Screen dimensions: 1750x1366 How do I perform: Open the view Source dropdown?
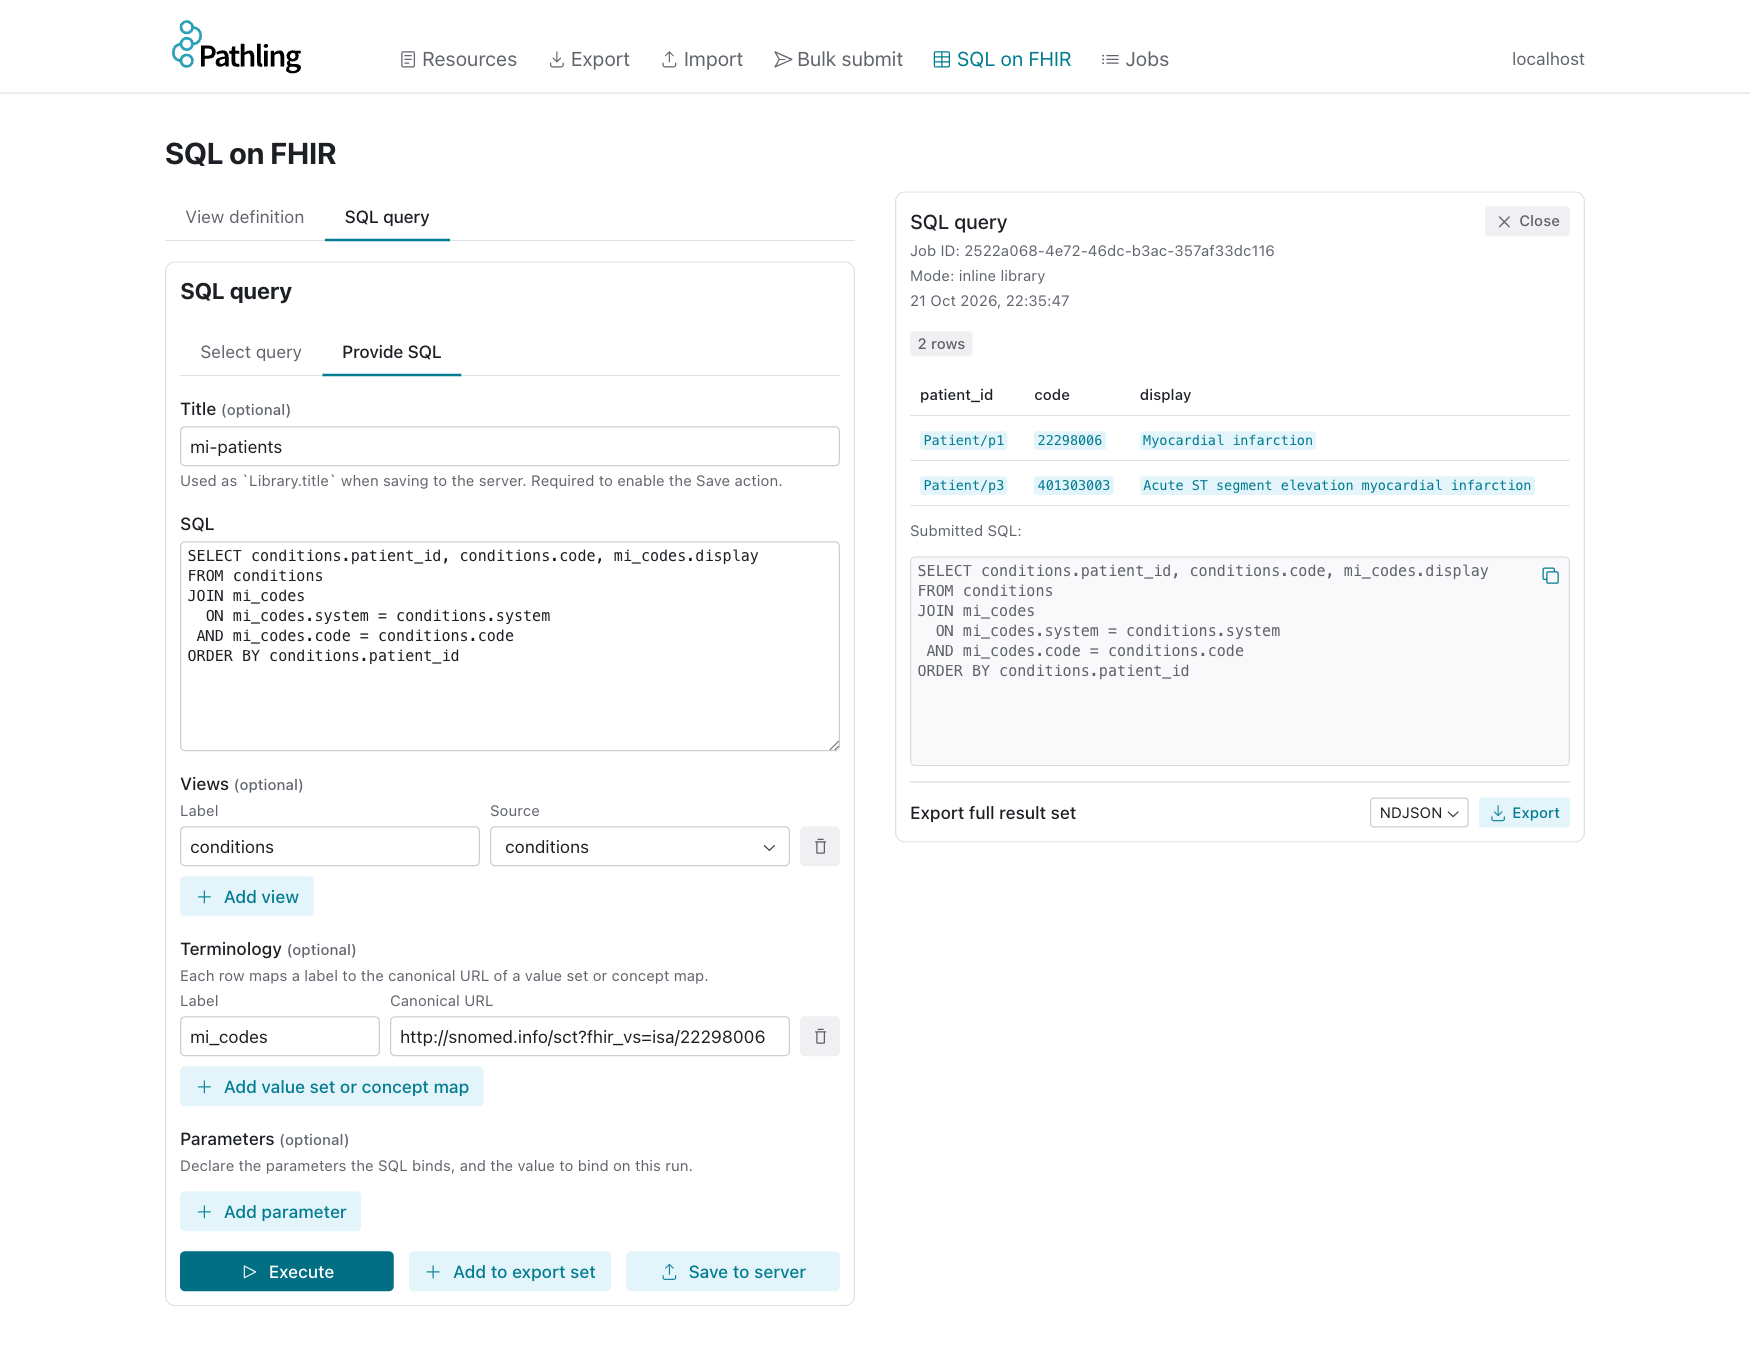[640, 847]
